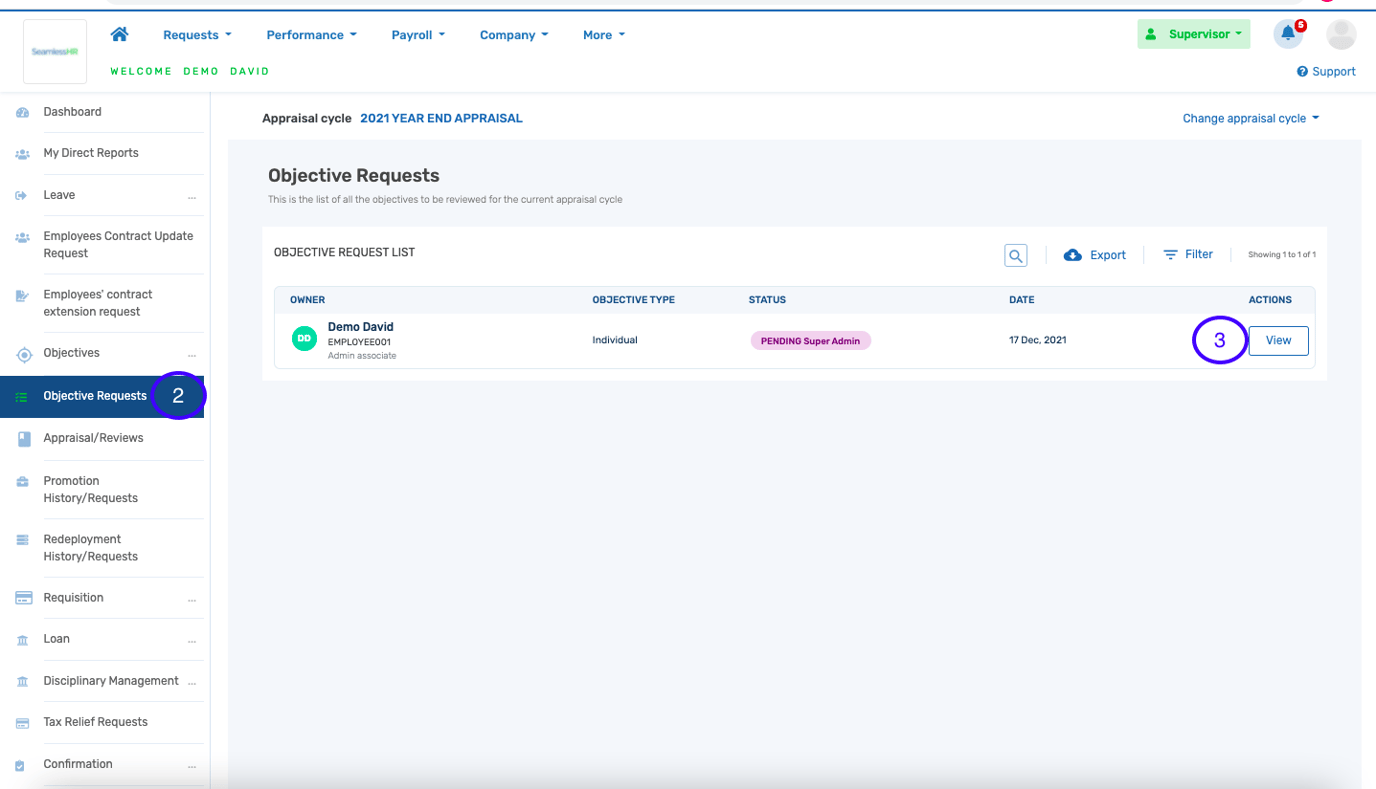Click the Export cloud icon
The image size is (1376, 789).
coord(1072,254)
